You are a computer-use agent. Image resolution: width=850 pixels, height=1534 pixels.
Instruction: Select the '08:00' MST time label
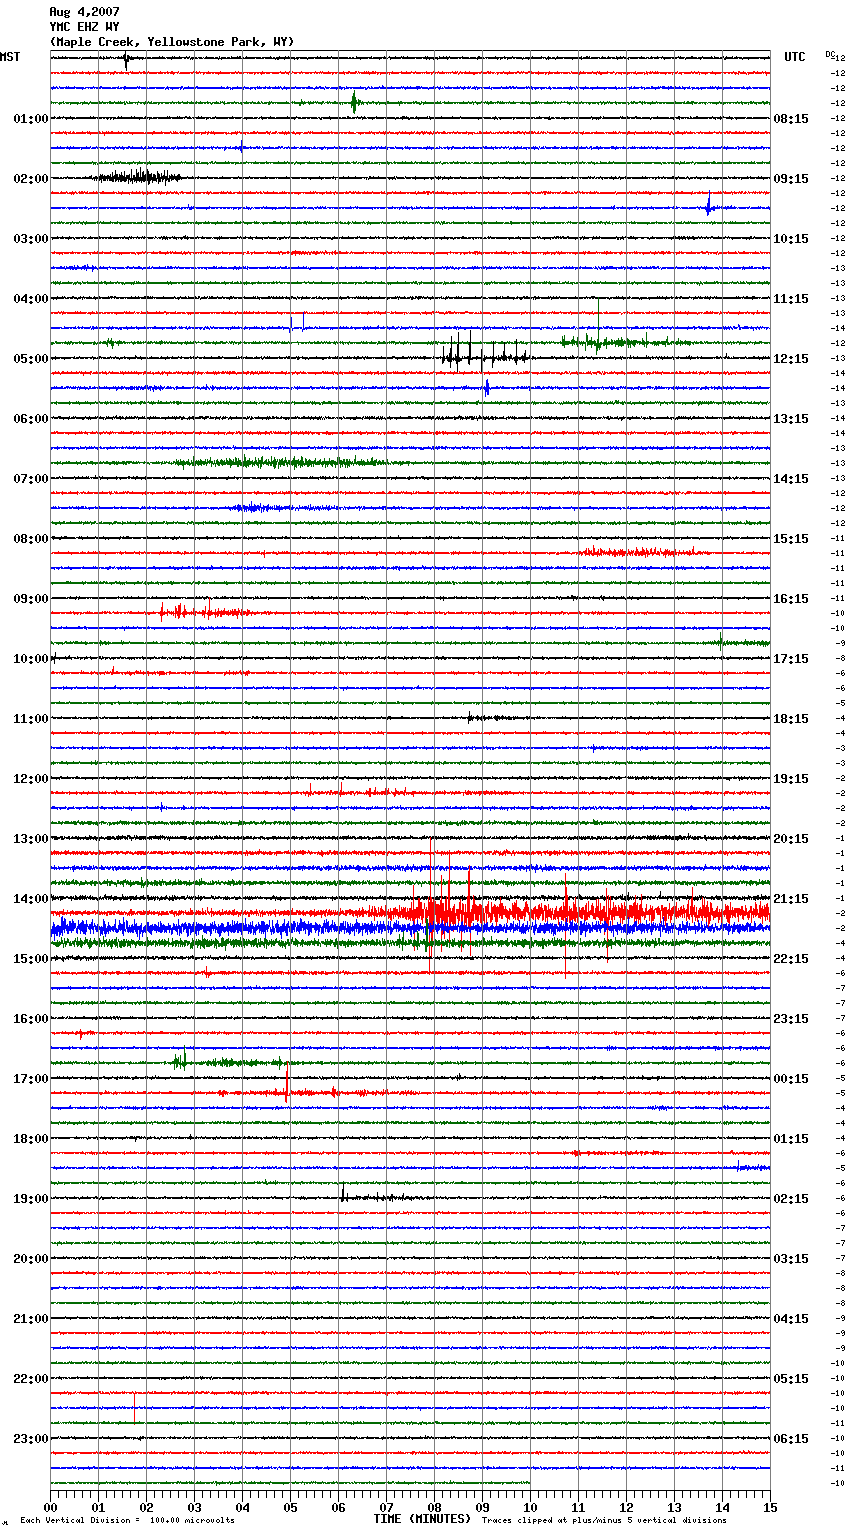click(x=31, y=539)
